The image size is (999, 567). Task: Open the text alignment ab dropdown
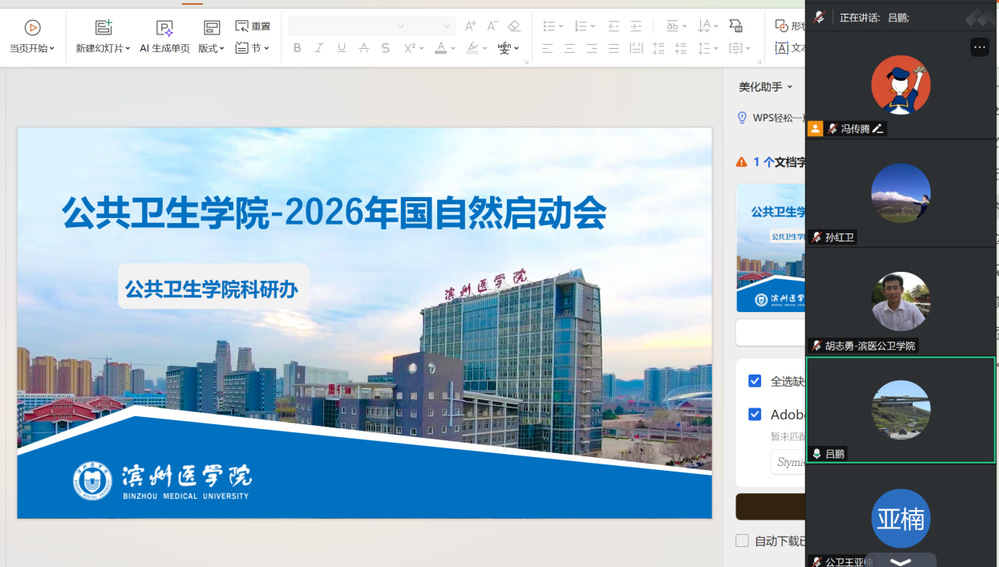677,26
